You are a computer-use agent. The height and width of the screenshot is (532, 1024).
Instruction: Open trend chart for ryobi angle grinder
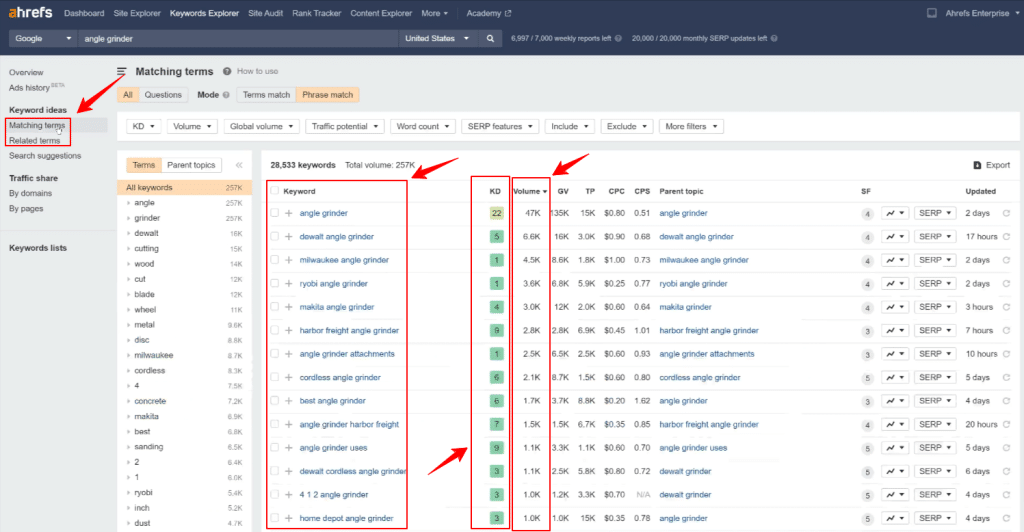click(x=895, y=283)
